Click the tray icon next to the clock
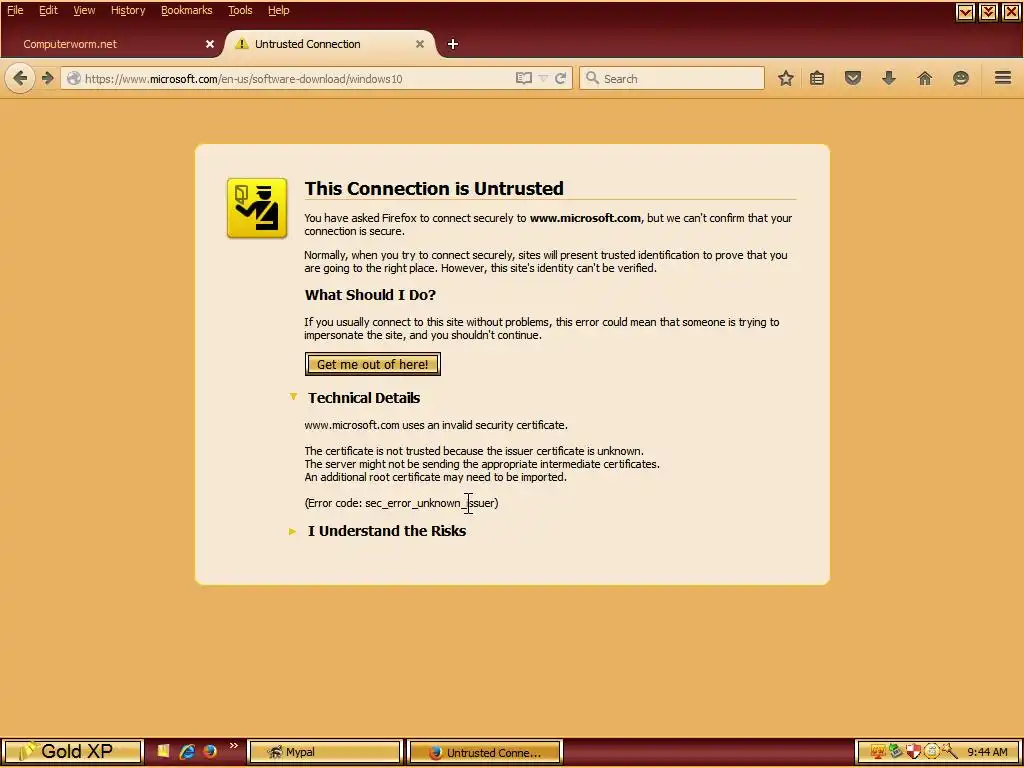 [949, 752]
